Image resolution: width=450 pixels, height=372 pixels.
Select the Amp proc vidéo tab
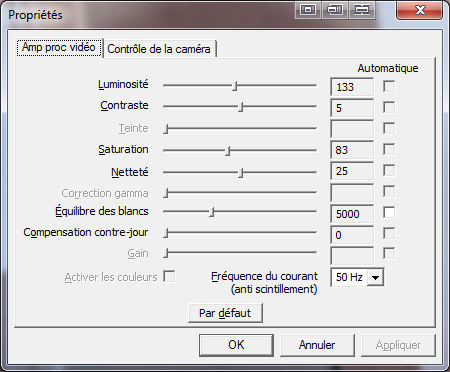[x=59, y=47]
